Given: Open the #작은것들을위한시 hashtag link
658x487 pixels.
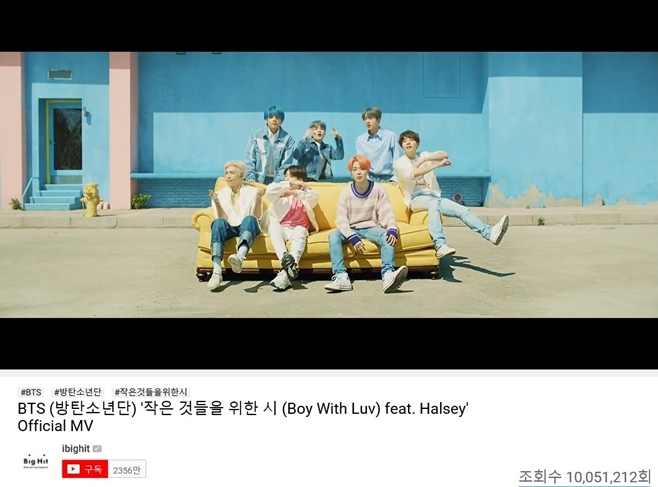Looking at the screenshot, I should click(151, 392).
